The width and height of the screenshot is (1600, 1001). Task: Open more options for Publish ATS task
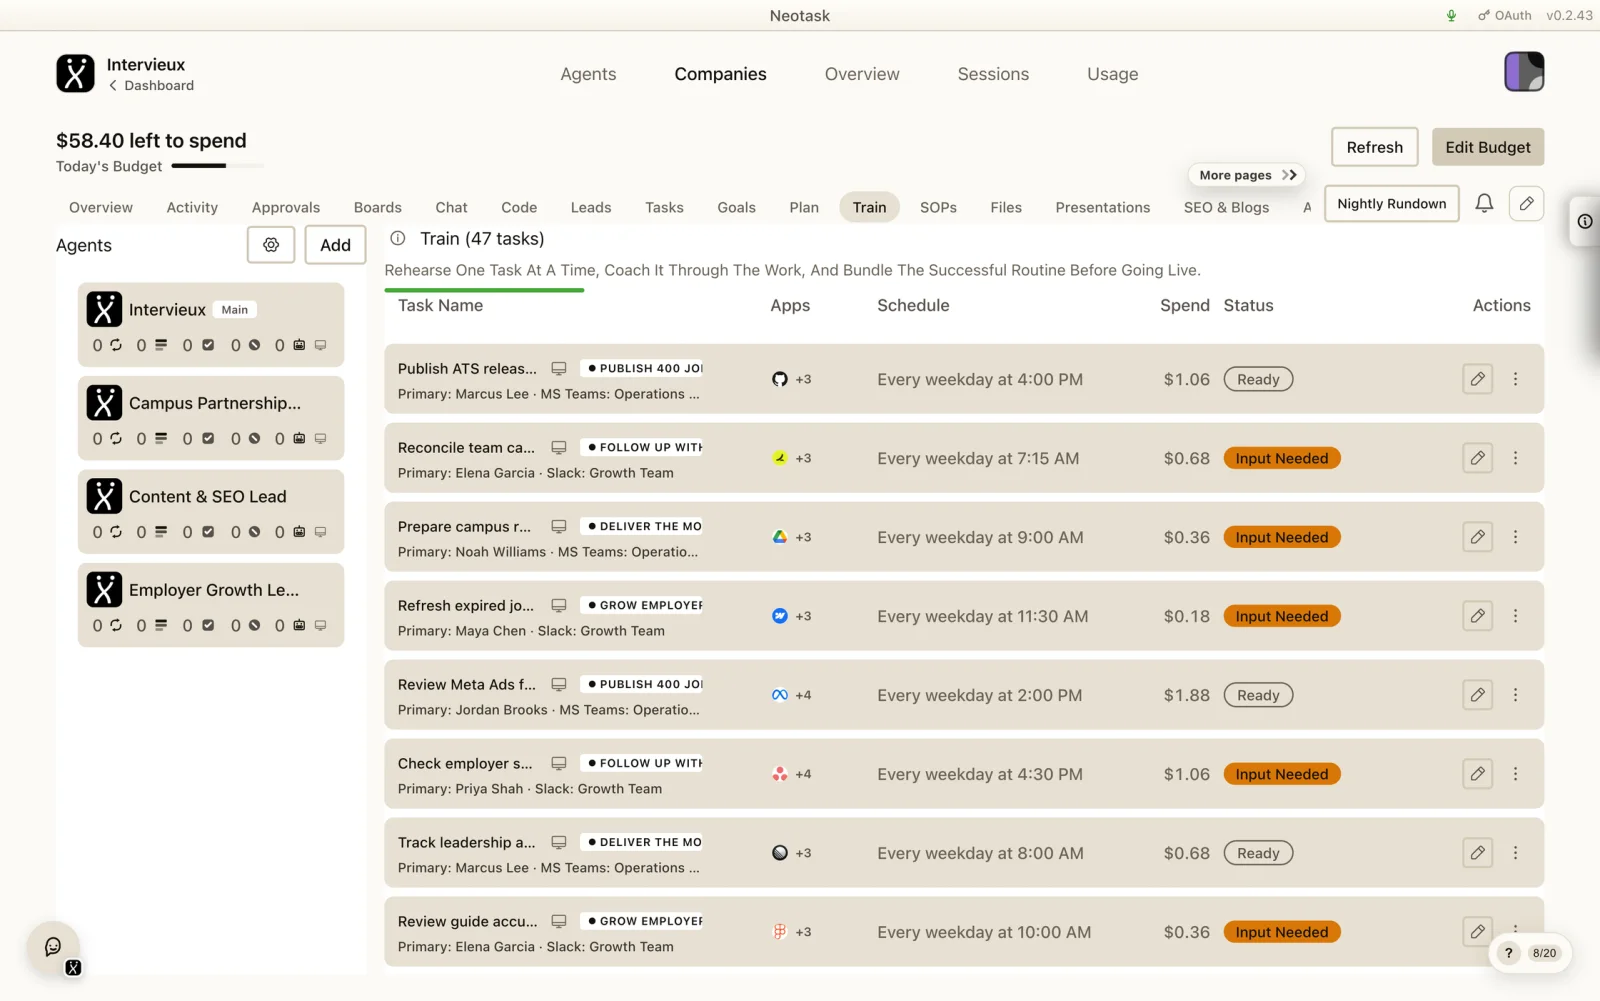(x=1515, y=379)
